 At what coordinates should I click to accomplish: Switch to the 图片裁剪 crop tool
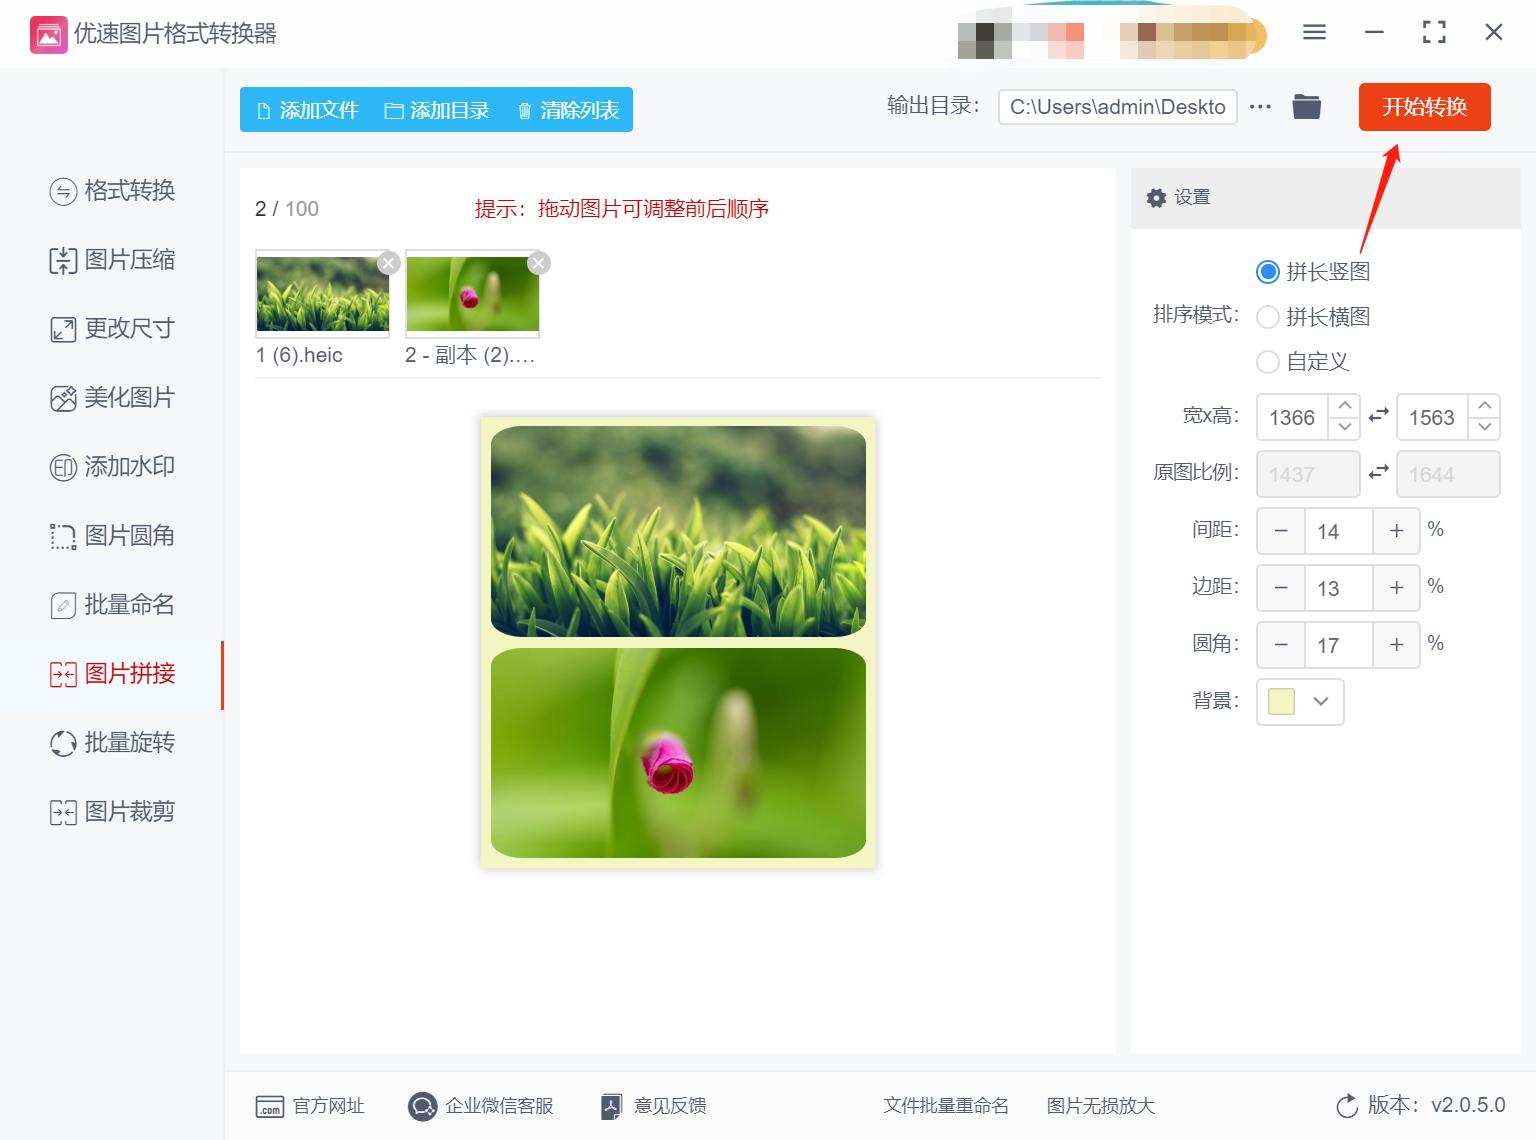(x=111, y=811)
